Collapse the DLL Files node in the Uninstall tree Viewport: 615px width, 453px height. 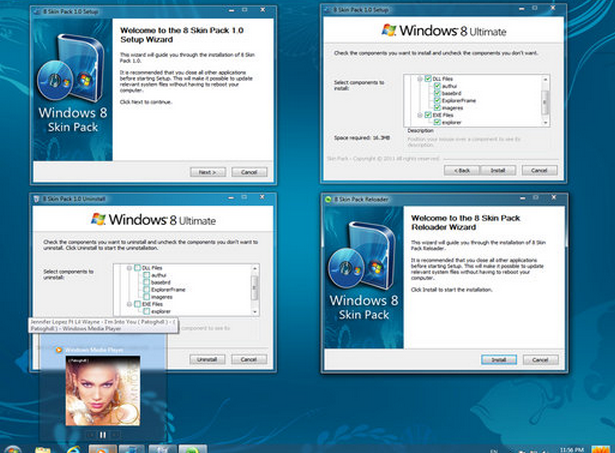[129, 268]
